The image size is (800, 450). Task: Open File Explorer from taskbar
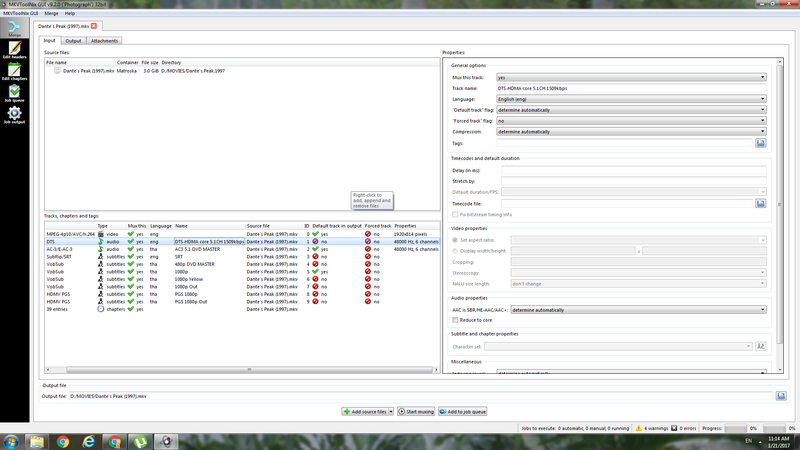click(x=37, y=441)
